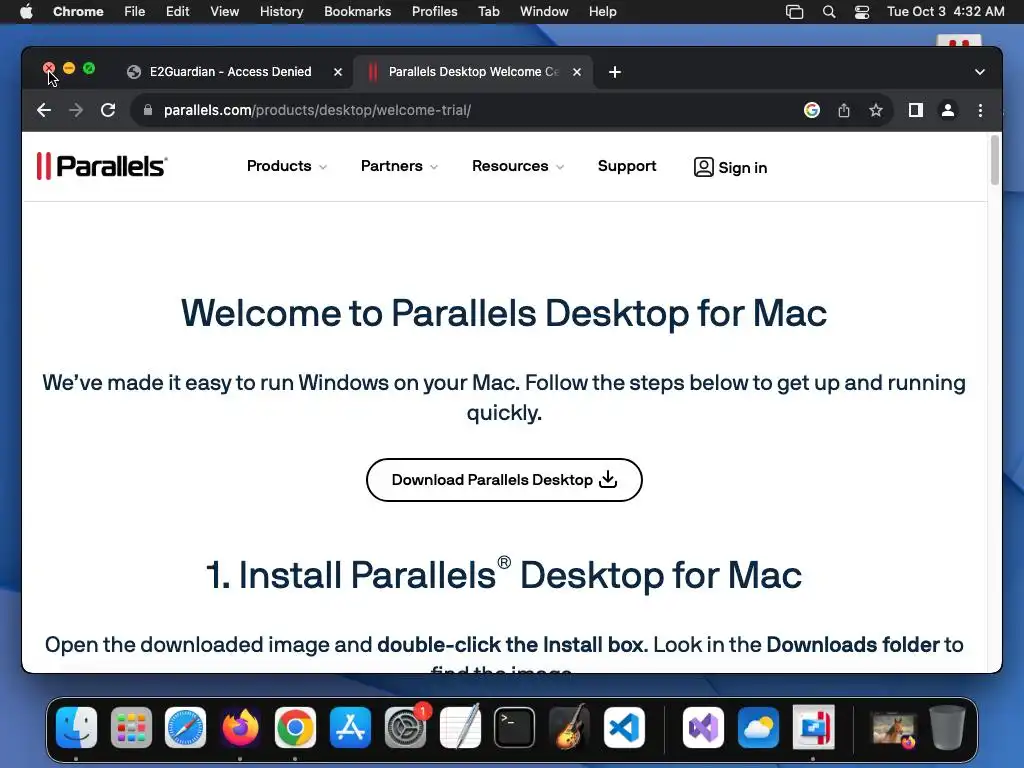Viewport: 1024px width, 768px height.
Task: Click the forward navigation arrow
Action: click(76, 110)
